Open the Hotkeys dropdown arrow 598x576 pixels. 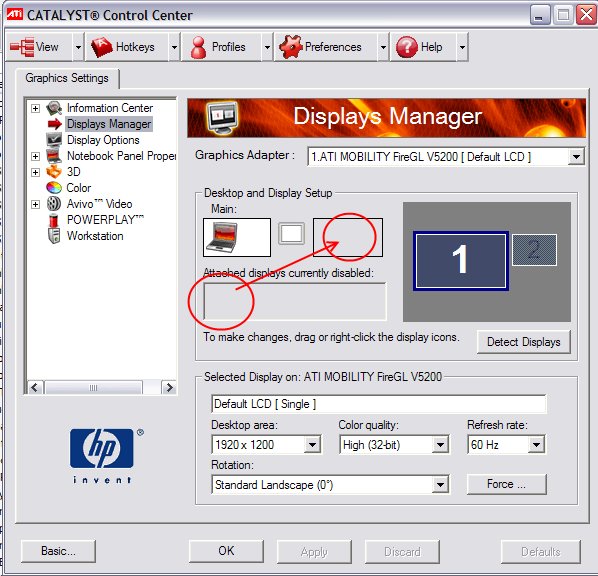pyautogui.click(x=174, y=47)
